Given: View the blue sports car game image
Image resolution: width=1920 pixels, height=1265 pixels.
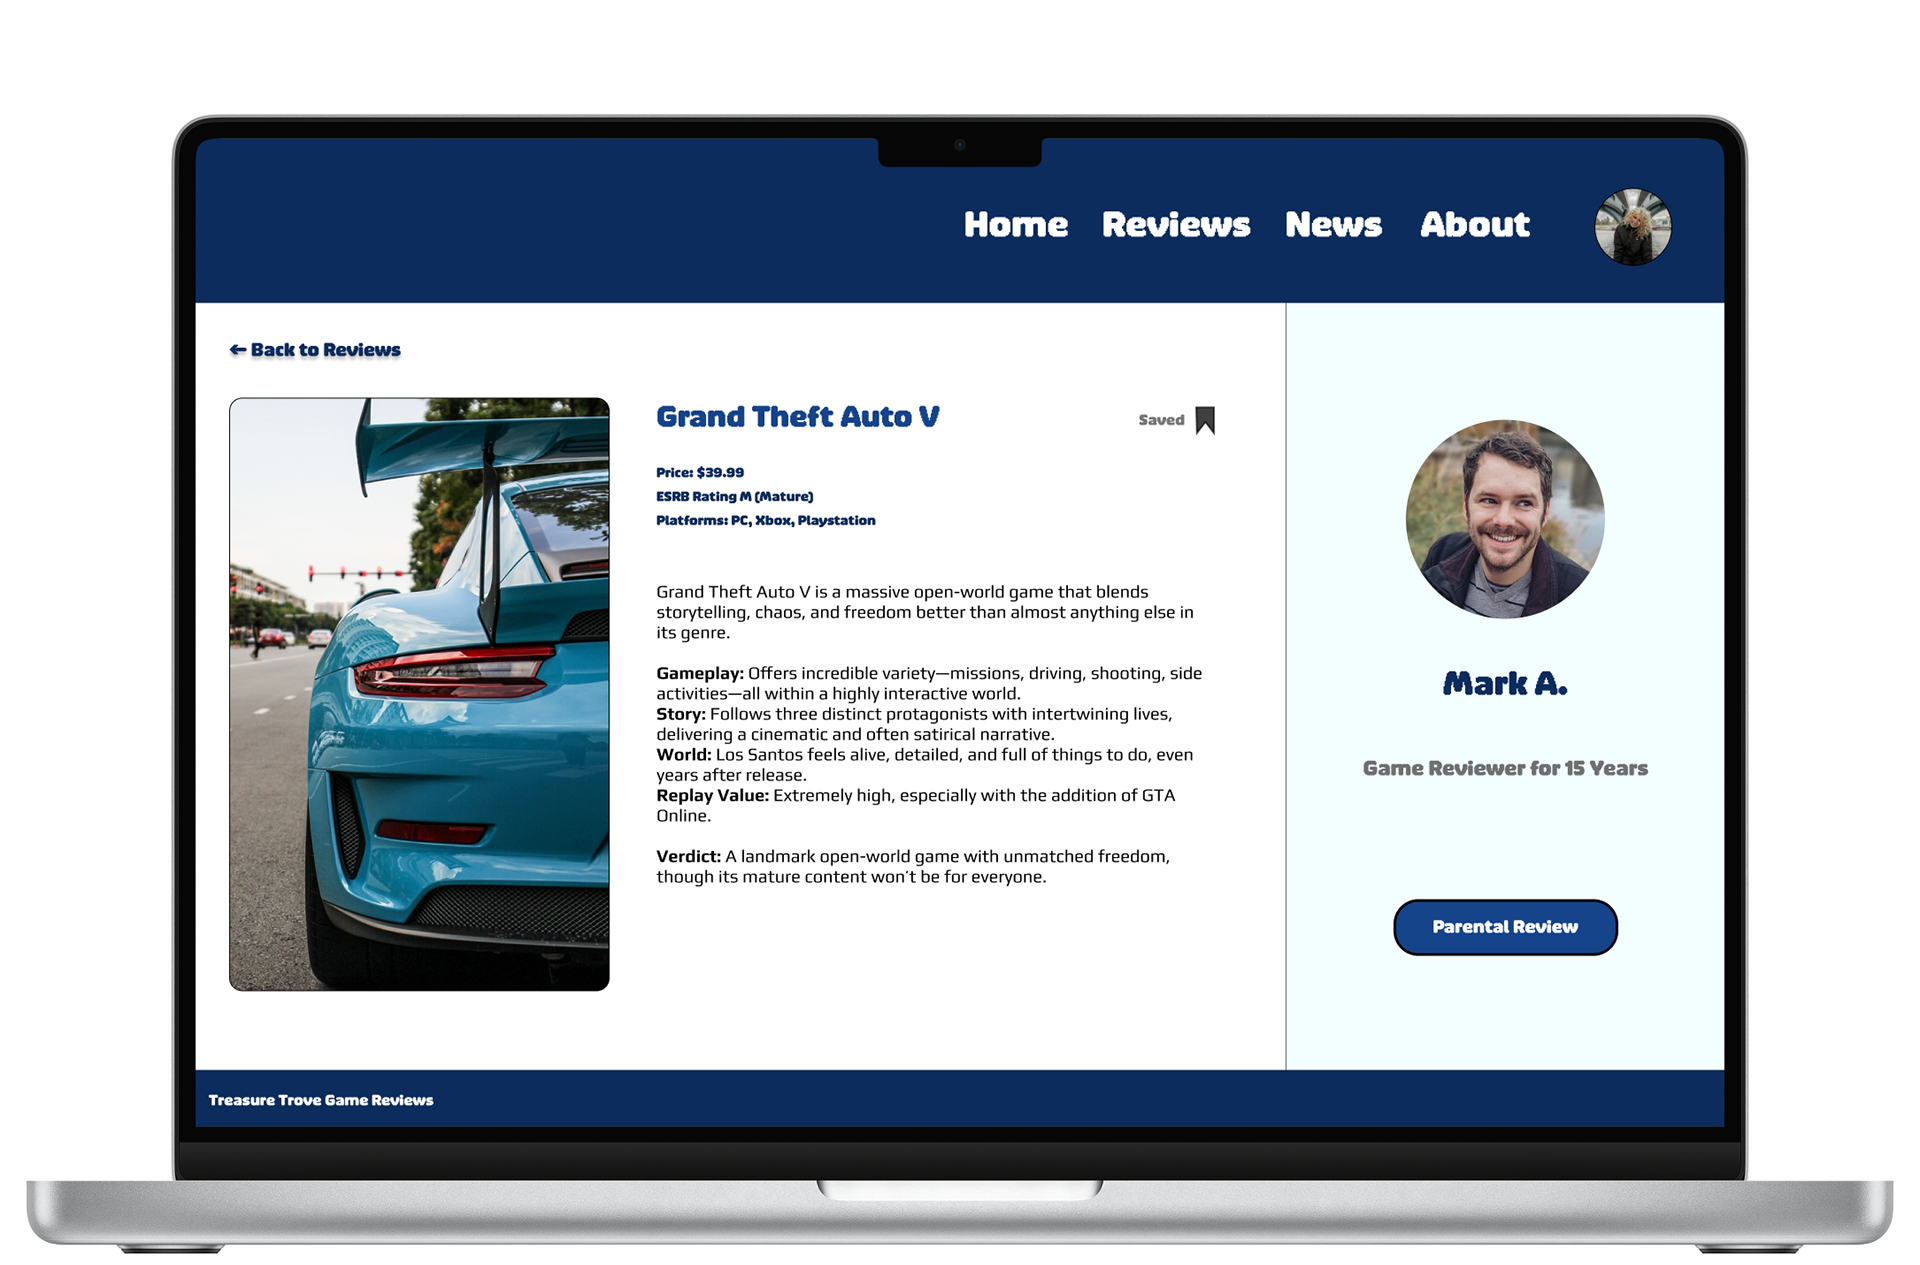Looking at the screenshot, I should (419, 694).
